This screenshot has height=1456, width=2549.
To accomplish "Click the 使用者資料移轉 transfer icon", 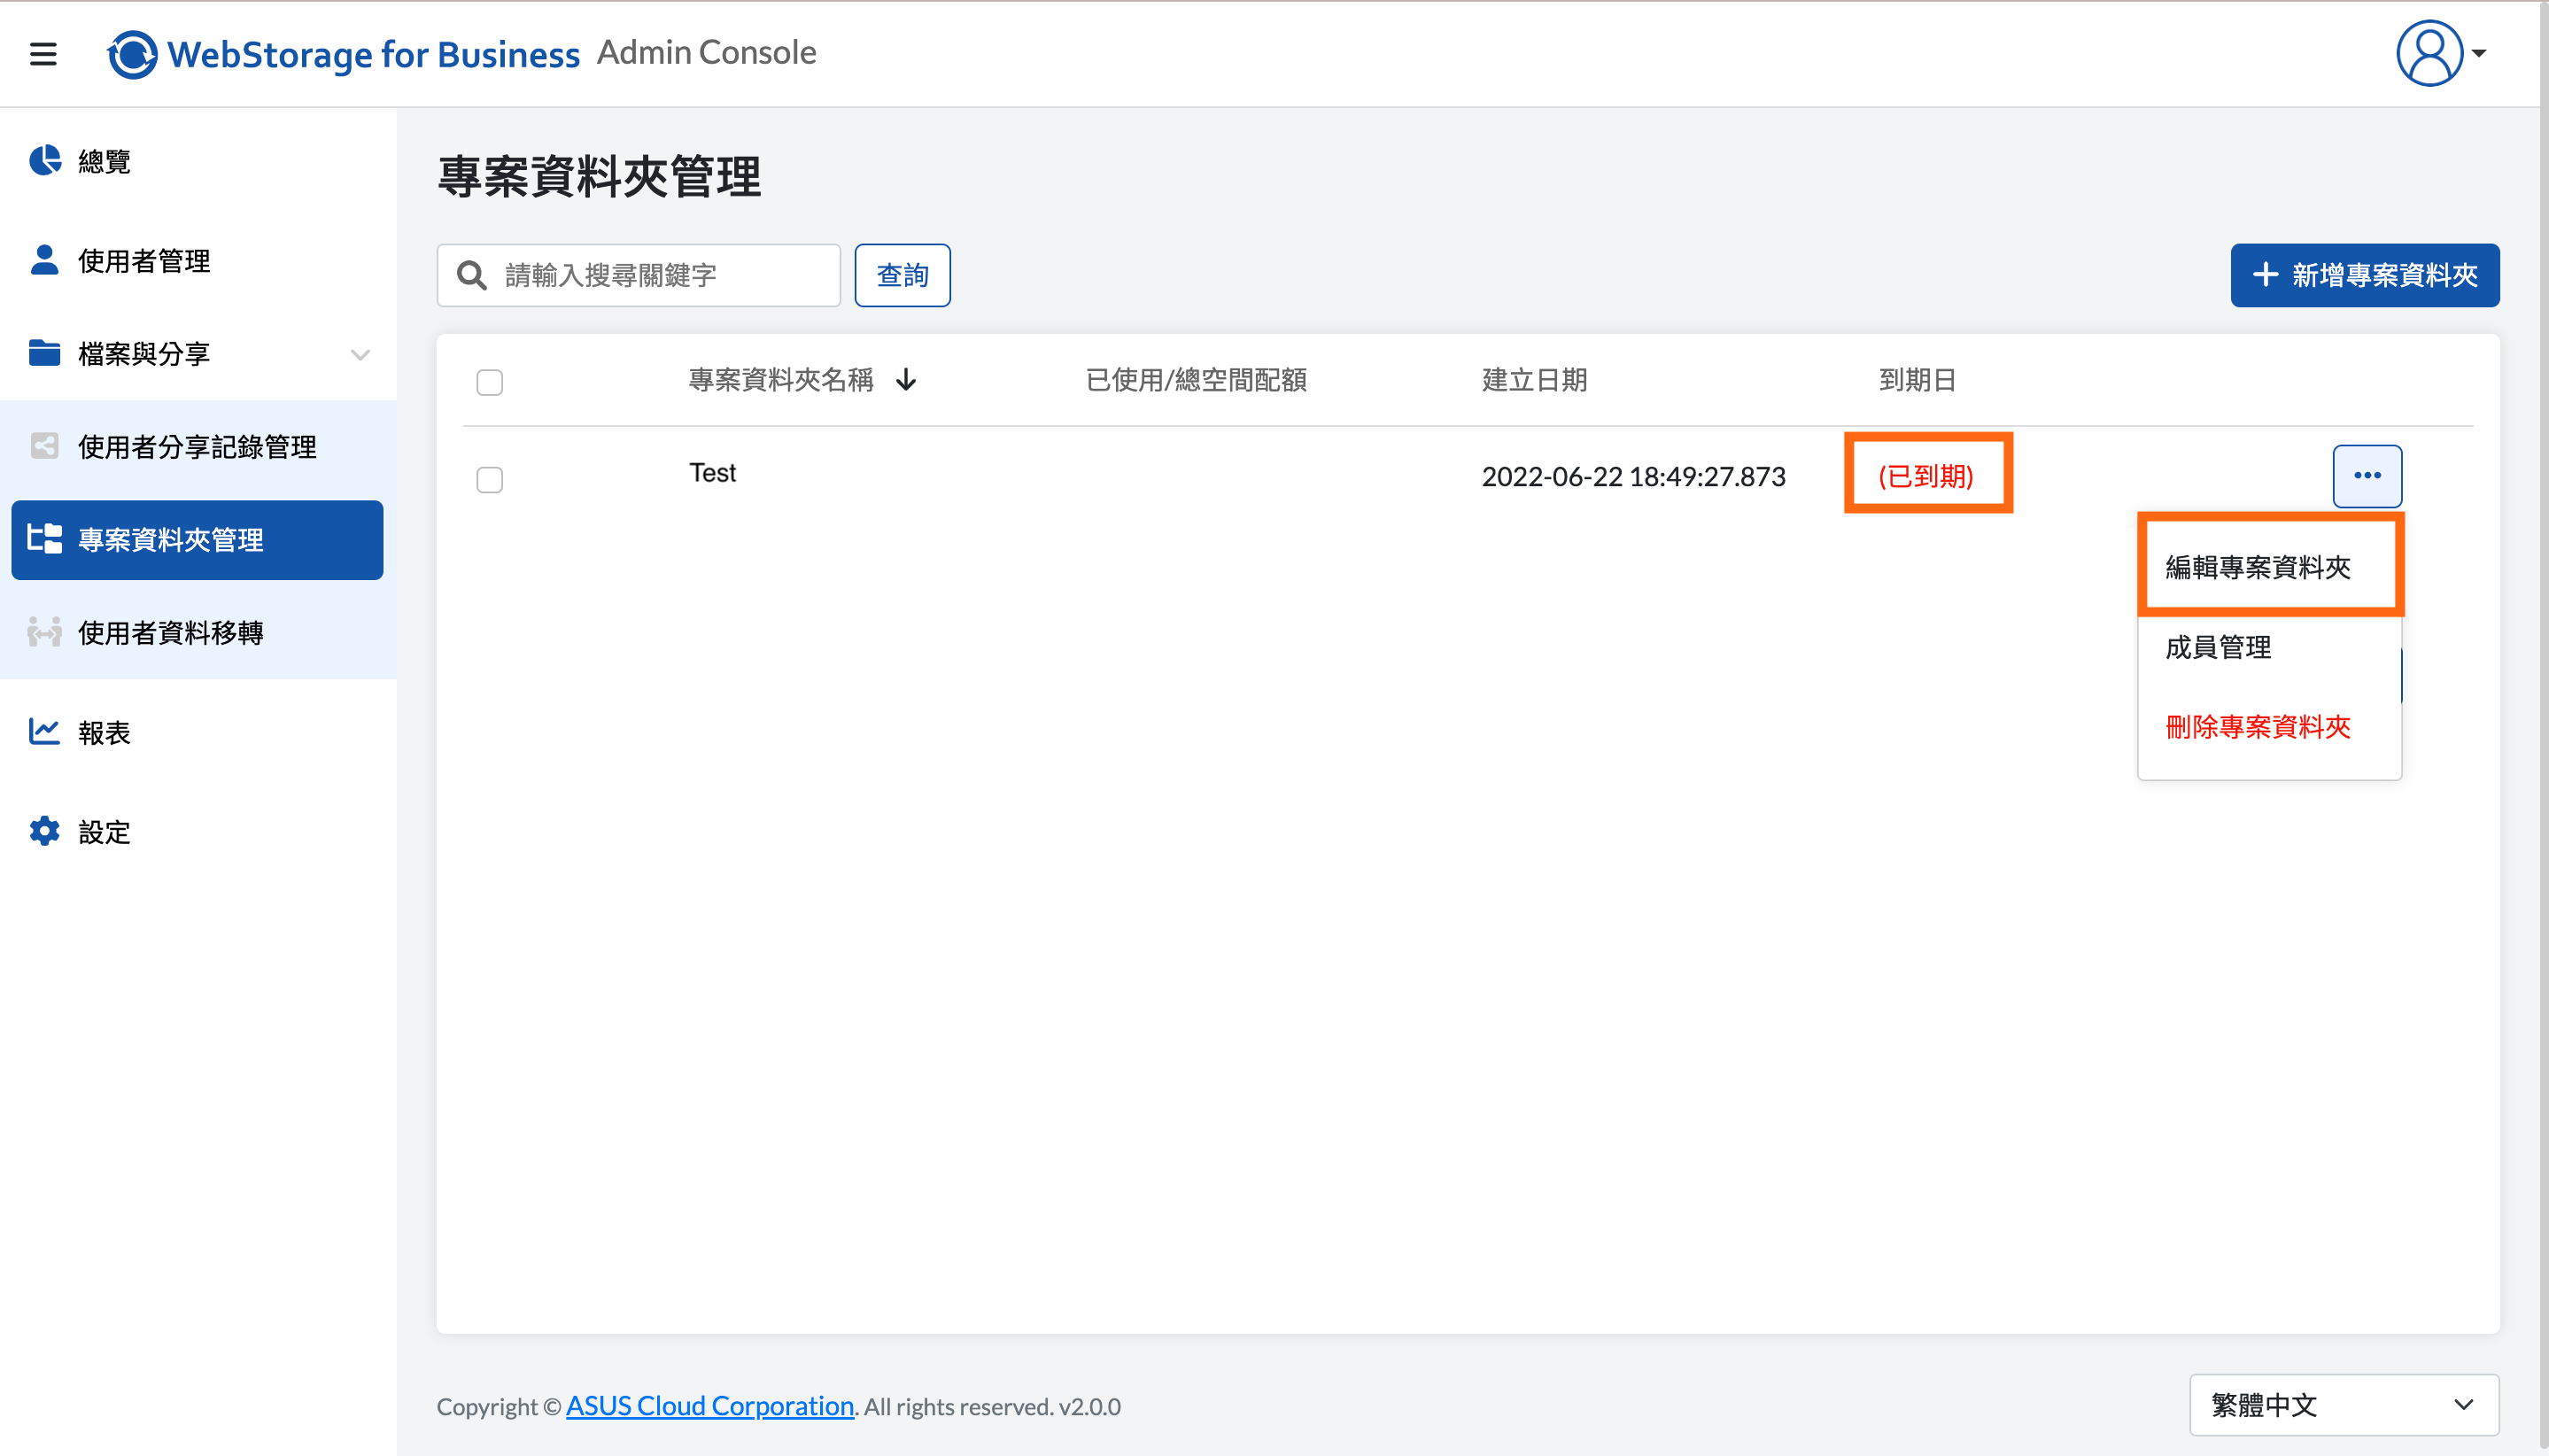I will click(44, 632).
